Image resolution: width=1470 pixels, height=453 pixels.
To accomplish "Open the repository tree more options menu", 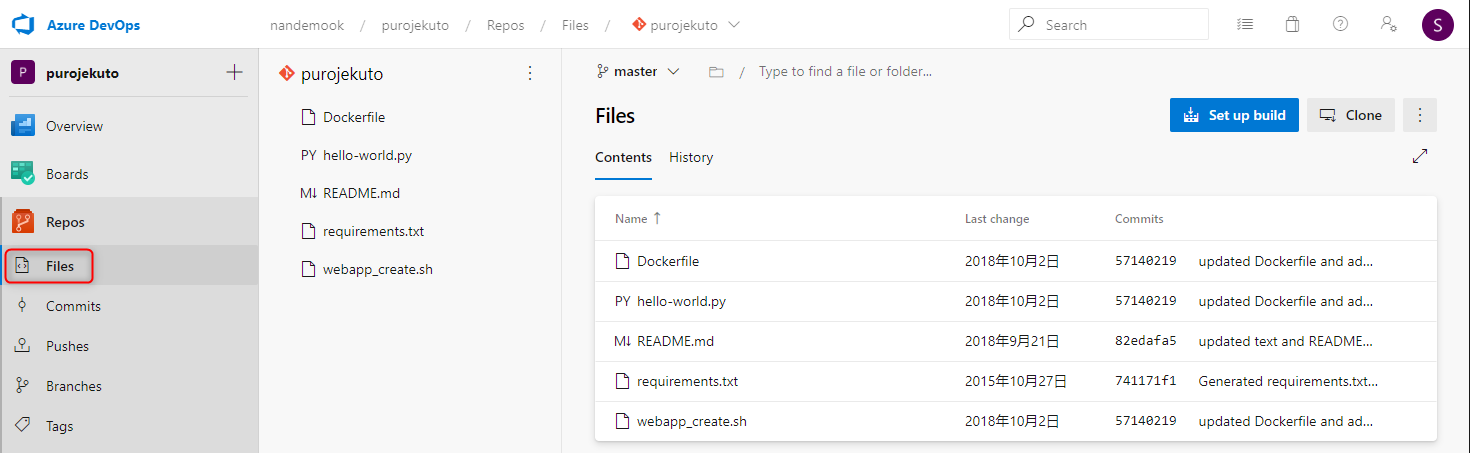I will (530, 73).
